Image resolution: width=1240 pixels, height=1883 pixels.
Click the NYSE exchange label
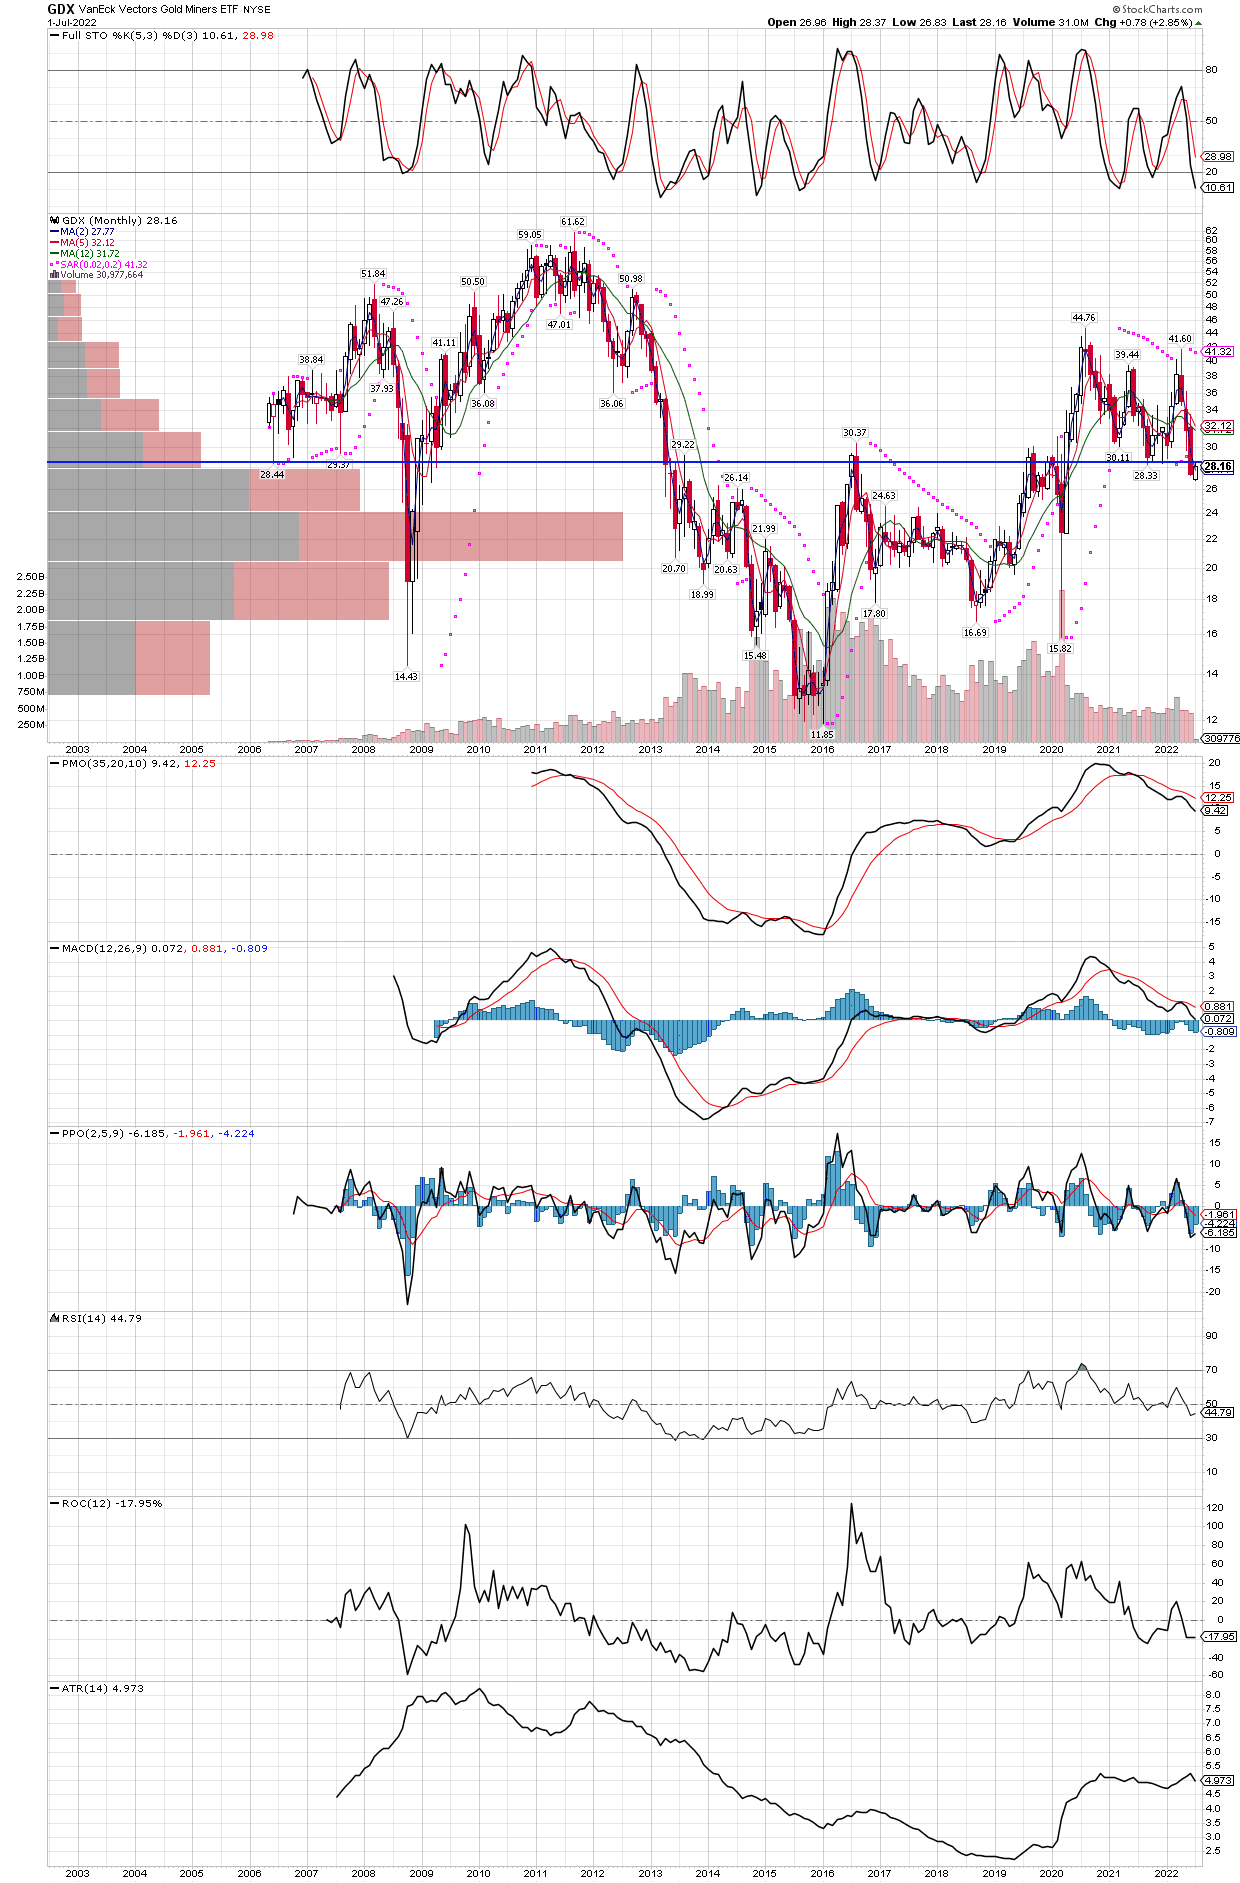pos(257,9)
